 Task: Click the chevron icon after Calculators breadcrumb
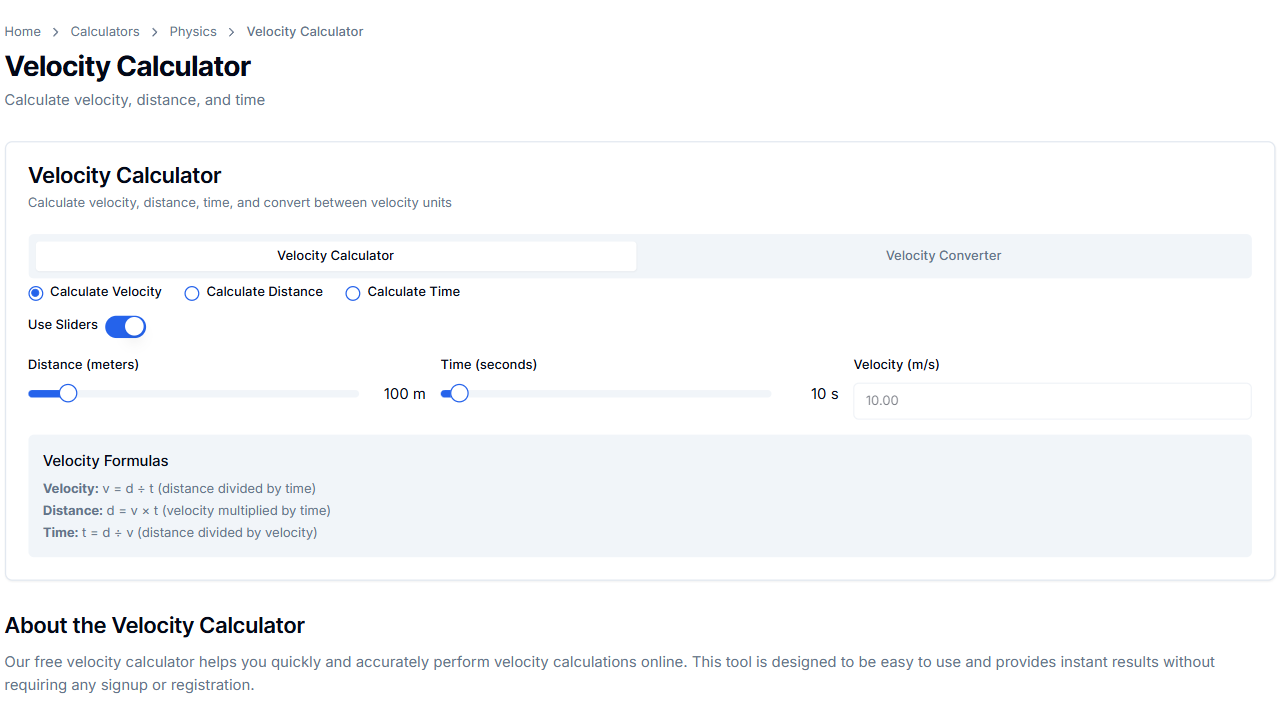point(155,32)
